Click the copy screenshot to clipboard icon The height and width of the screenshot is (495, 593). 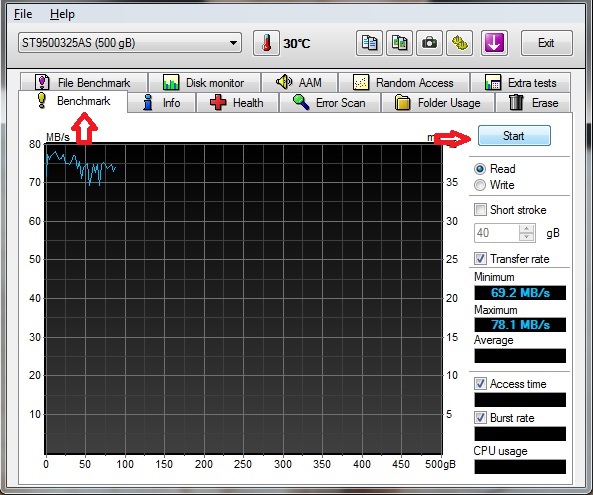click(x=399, y=43)
